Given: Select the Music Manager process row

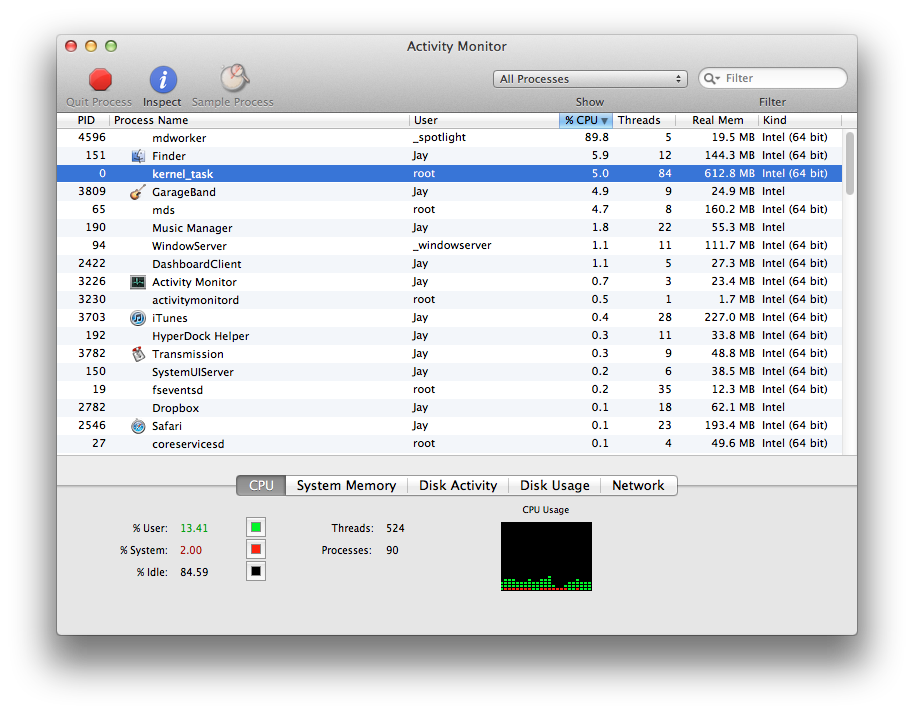Looking at the screenshot, I should [449, 228].
